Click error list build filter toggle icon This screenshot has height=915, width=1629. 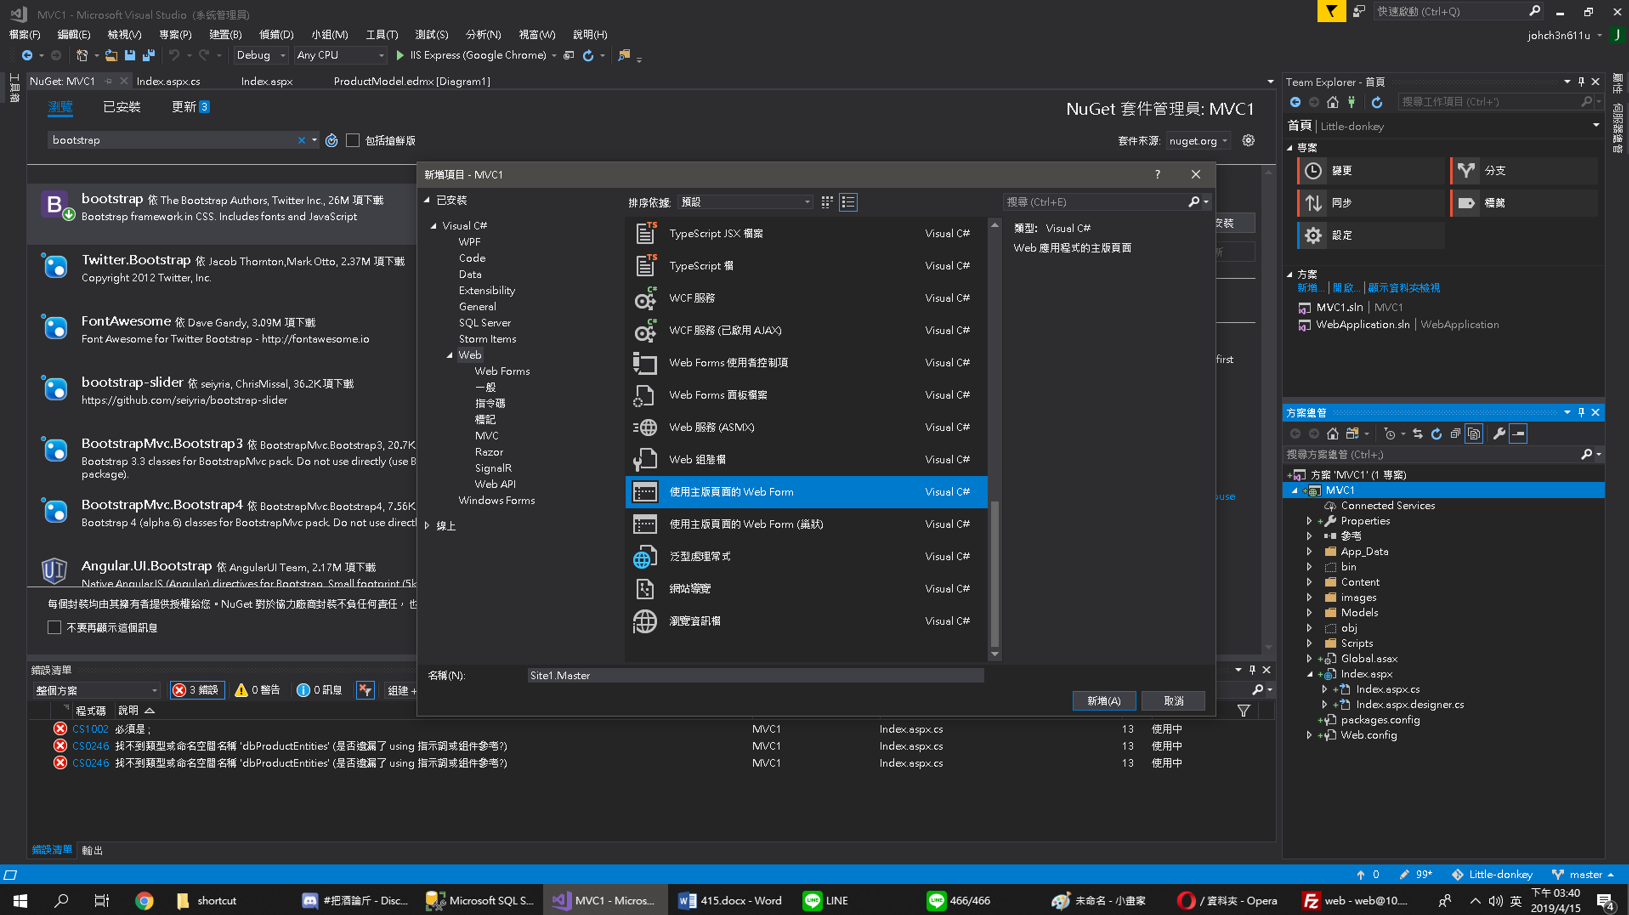[x=365, y=690]
